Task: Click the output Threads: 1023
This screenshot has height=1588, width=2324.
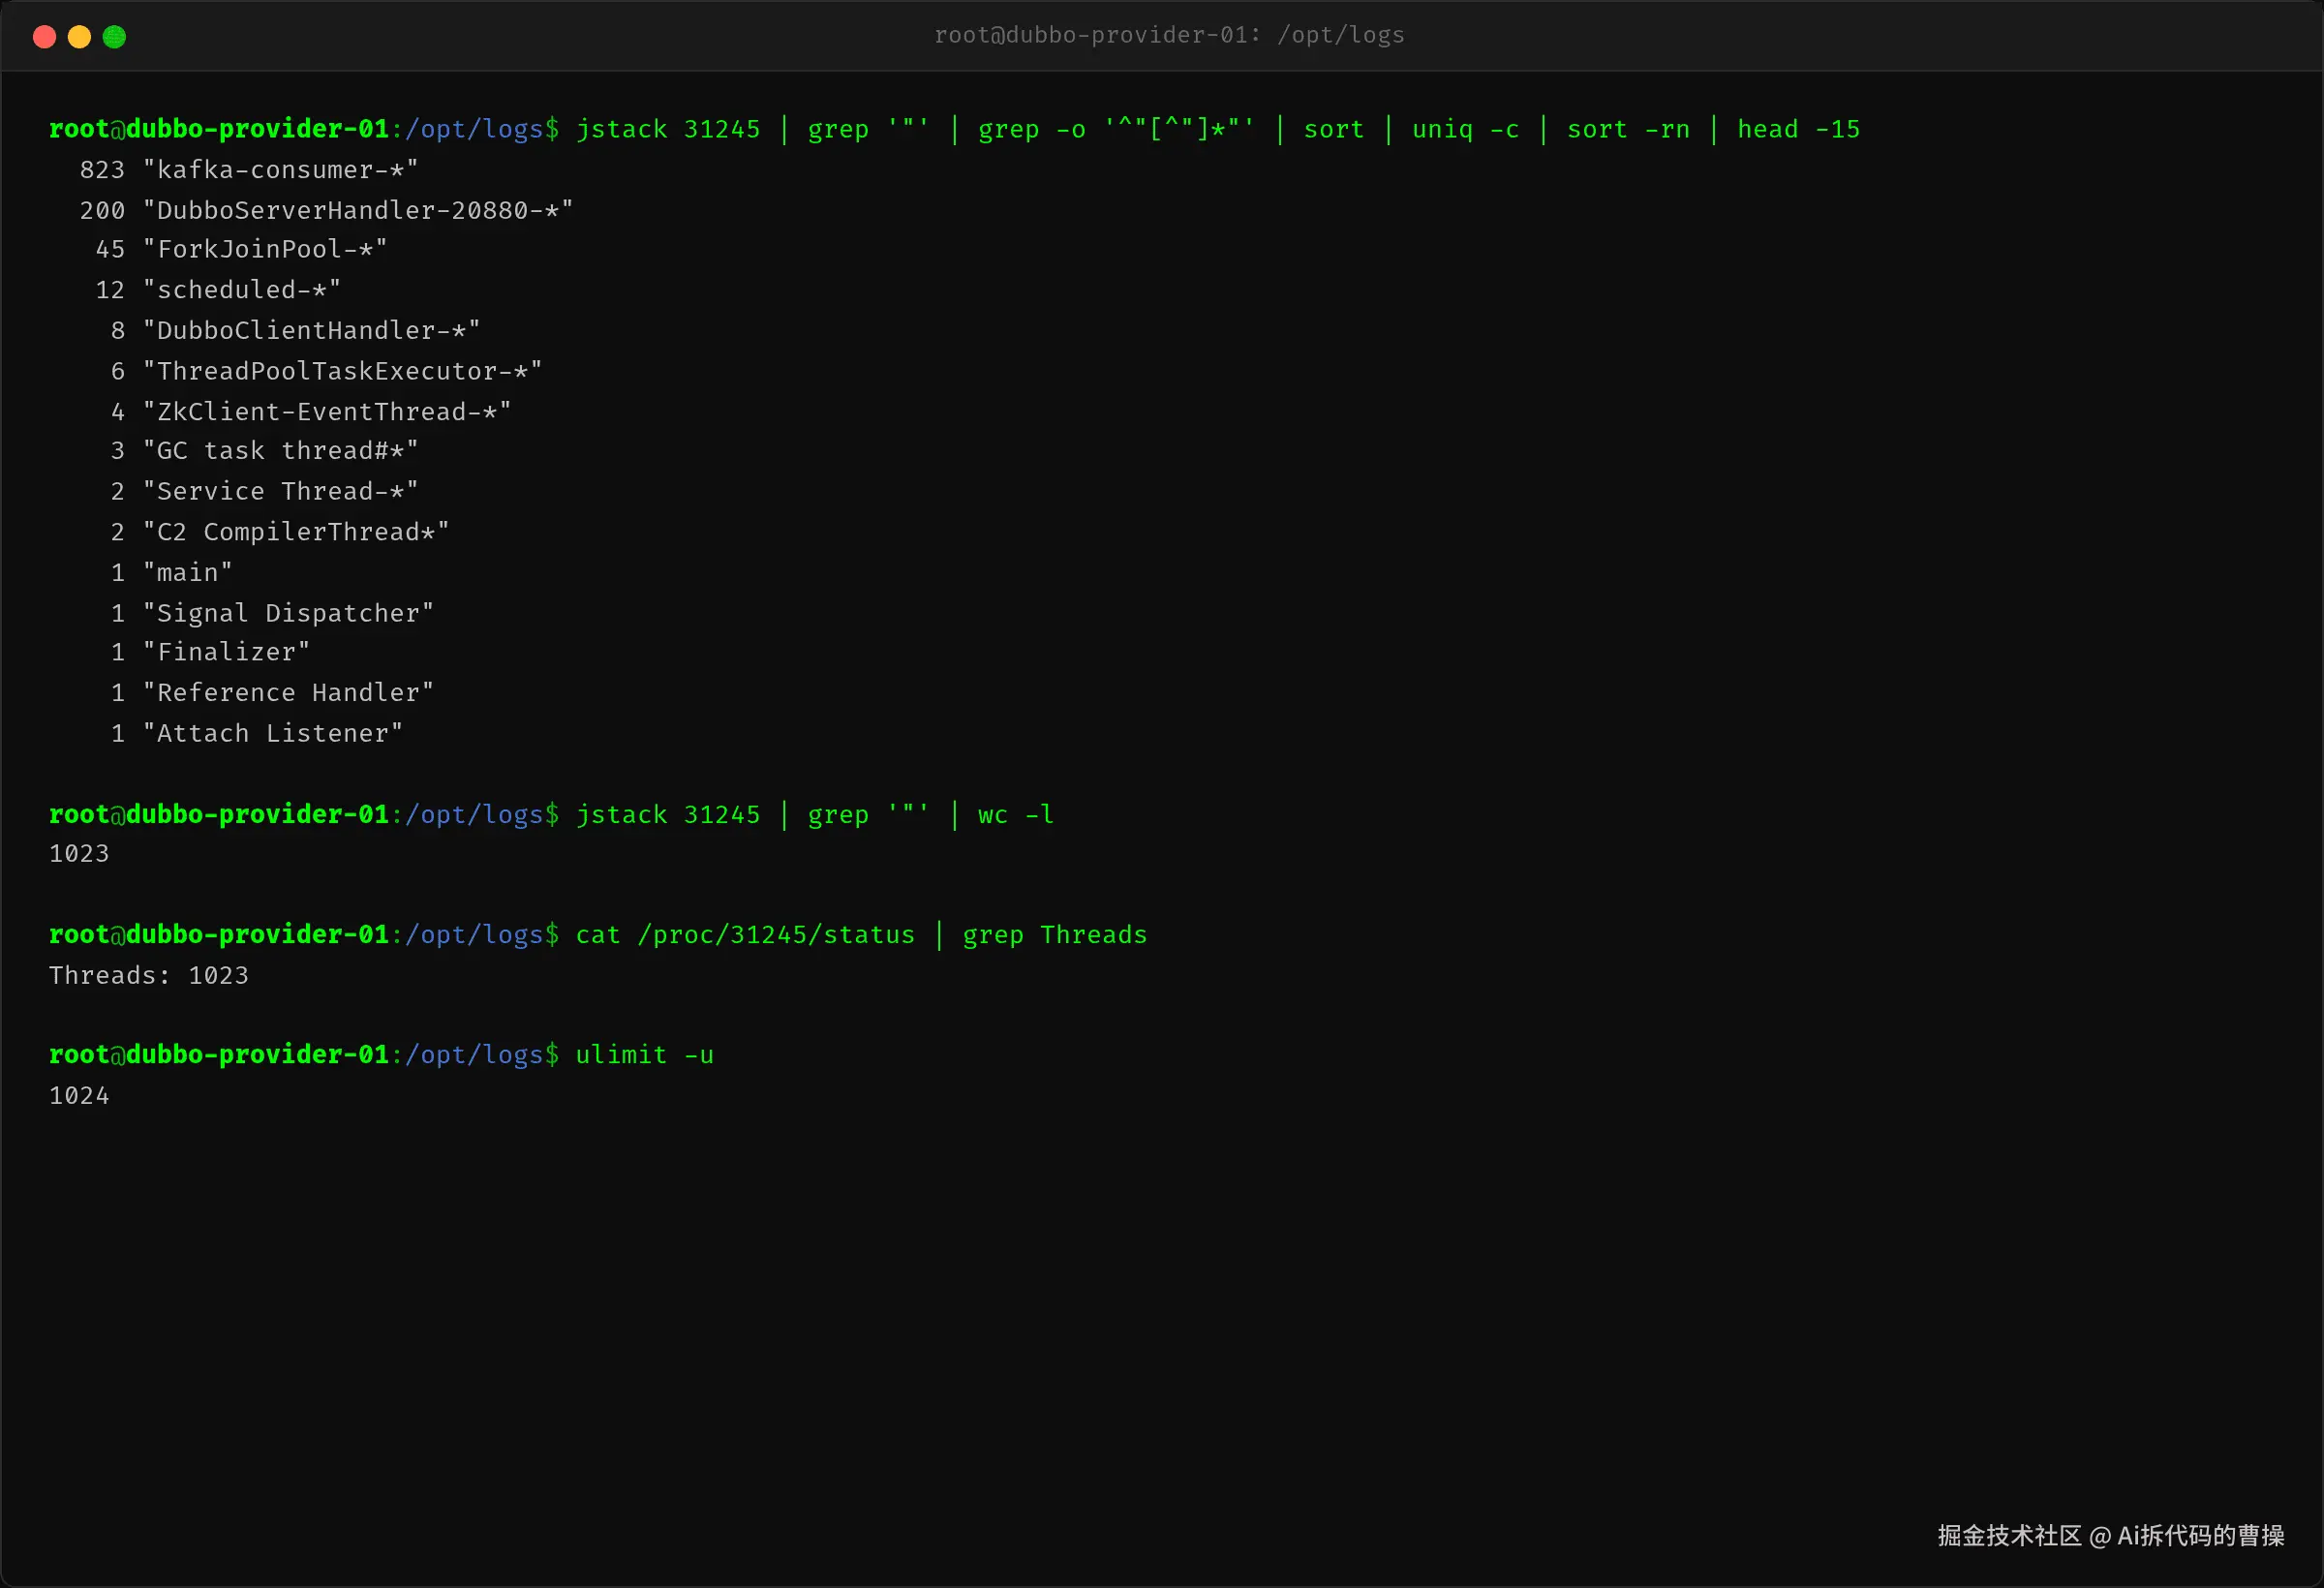Action: (149, 976)
